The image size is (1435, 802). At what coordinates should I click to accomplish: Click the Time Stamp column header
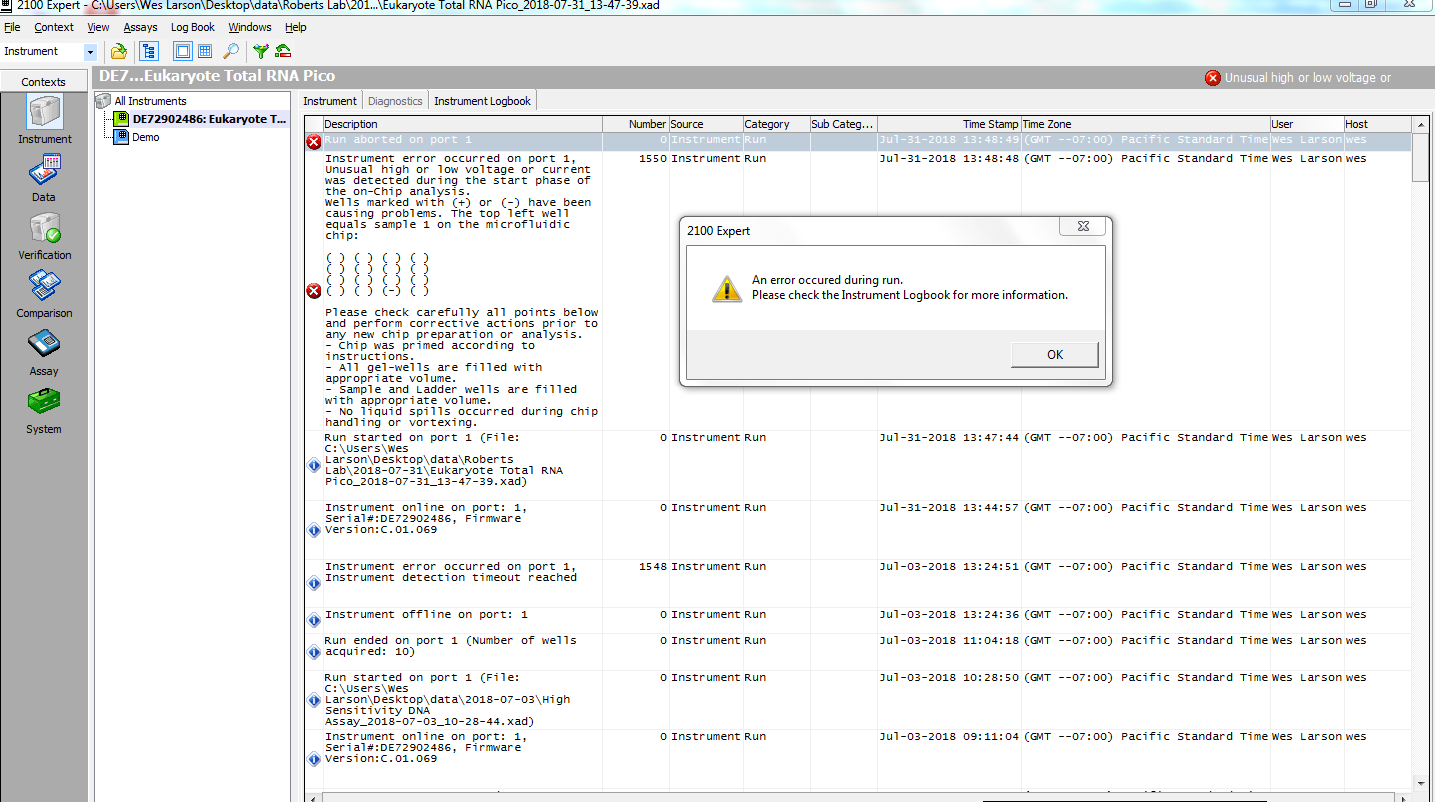click(x=949, y=124)
